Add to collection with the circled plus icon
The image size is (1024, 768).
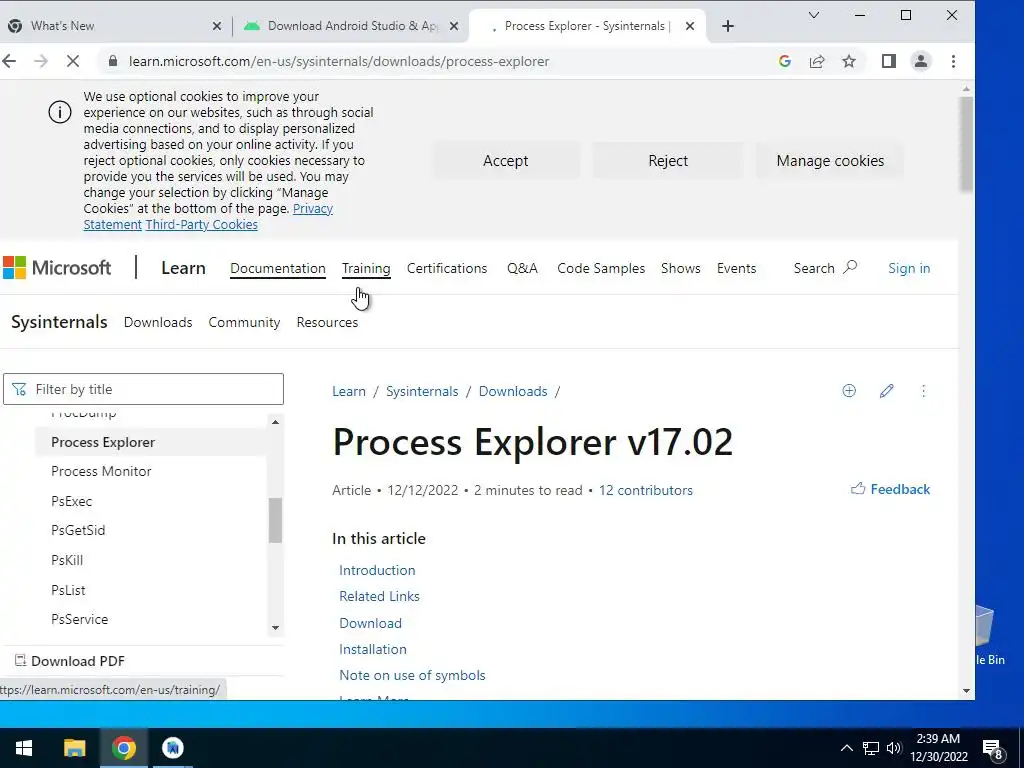click(x=849, y=391)
